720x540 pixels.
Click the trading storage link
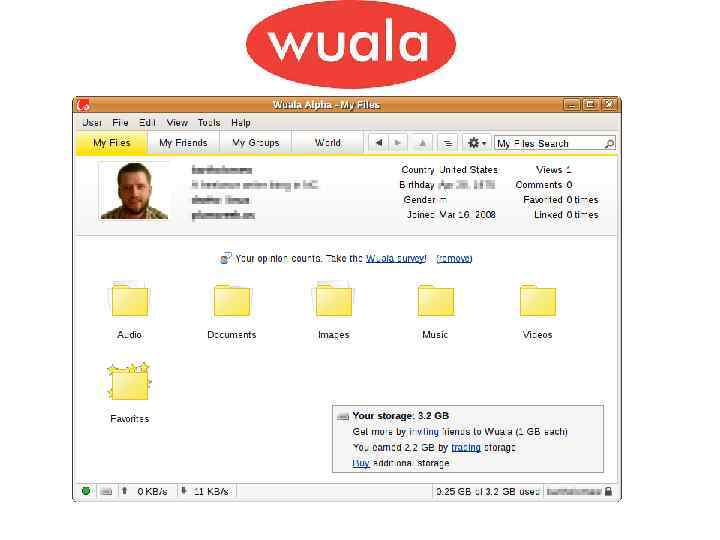click(466, 447)
